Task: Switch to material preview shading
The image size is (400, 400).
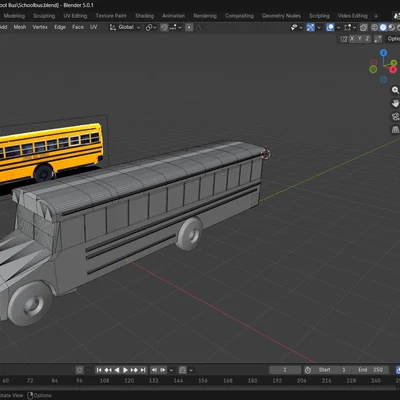Action: (392, 27)
